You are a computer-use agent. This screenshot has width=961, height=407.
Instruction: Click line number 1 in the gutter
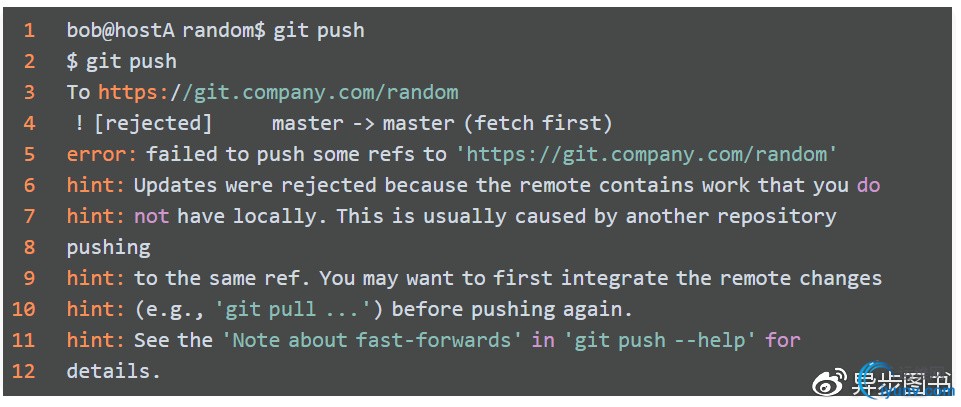pyautogui.click(x=29, y=31)
